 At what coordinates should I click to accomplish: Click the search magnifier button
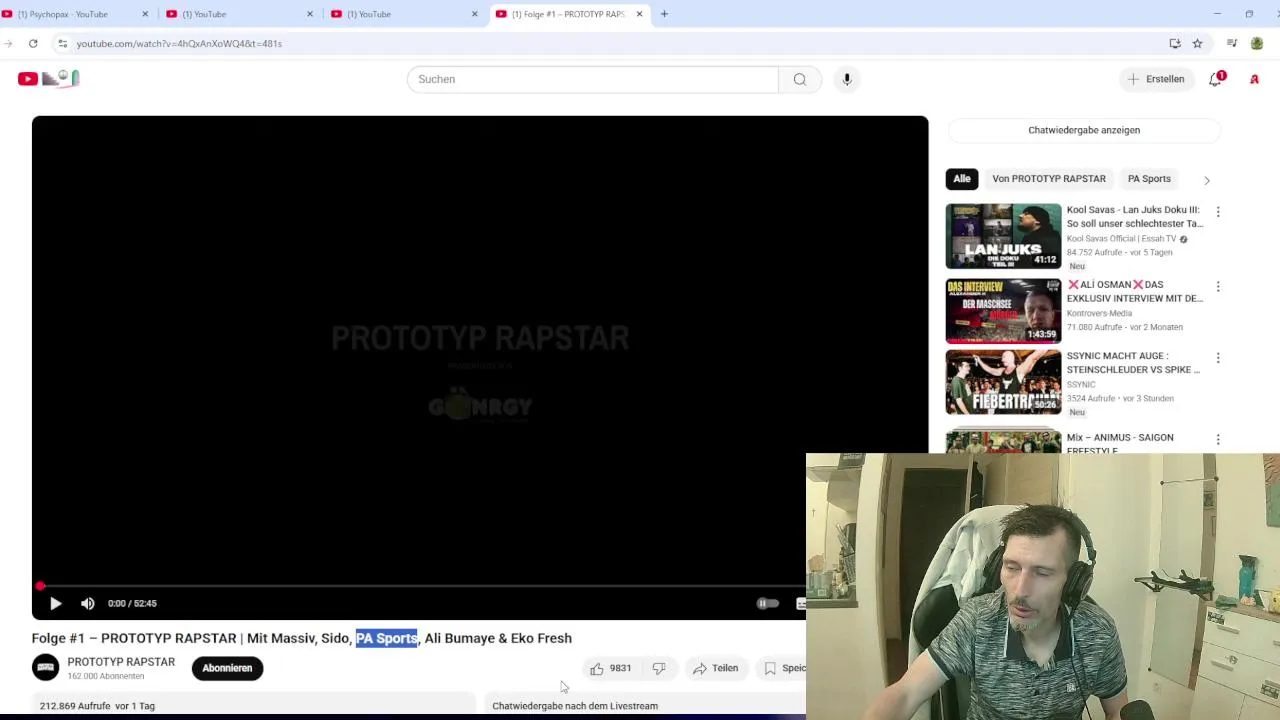(800, 79)
